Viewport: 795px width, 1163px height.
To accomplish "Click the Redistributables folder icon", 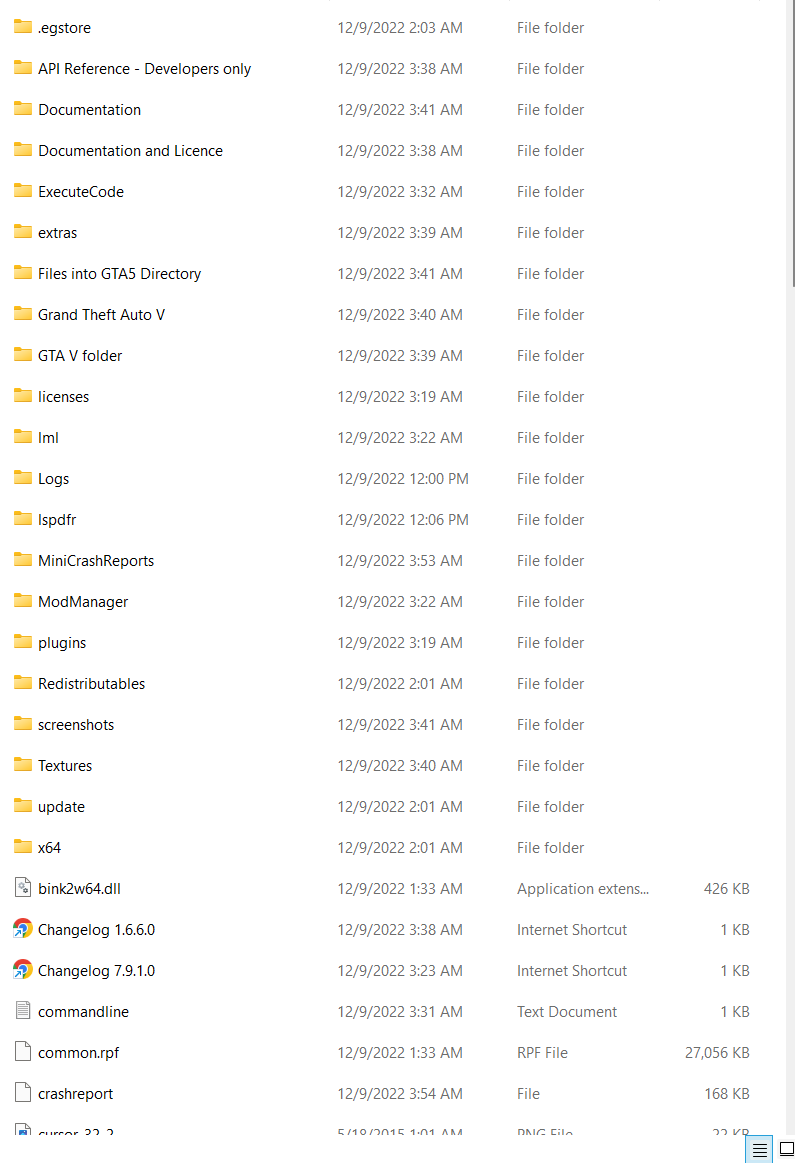I will point(23,683).
